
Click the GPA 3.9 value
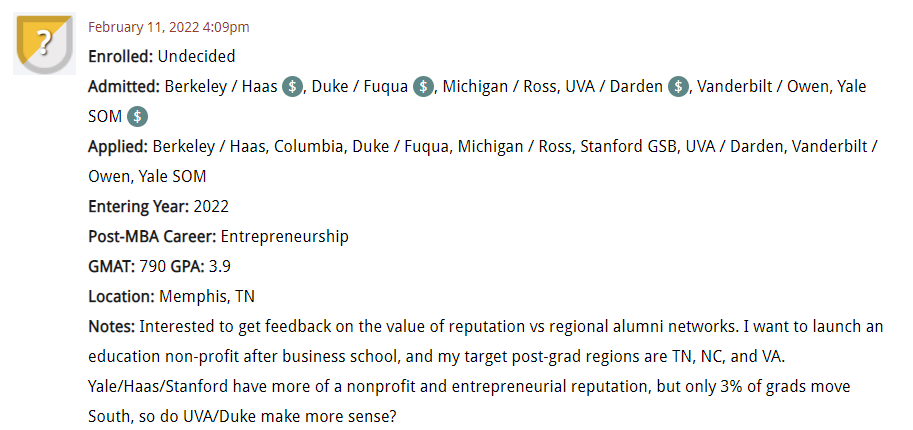point(220,267)
